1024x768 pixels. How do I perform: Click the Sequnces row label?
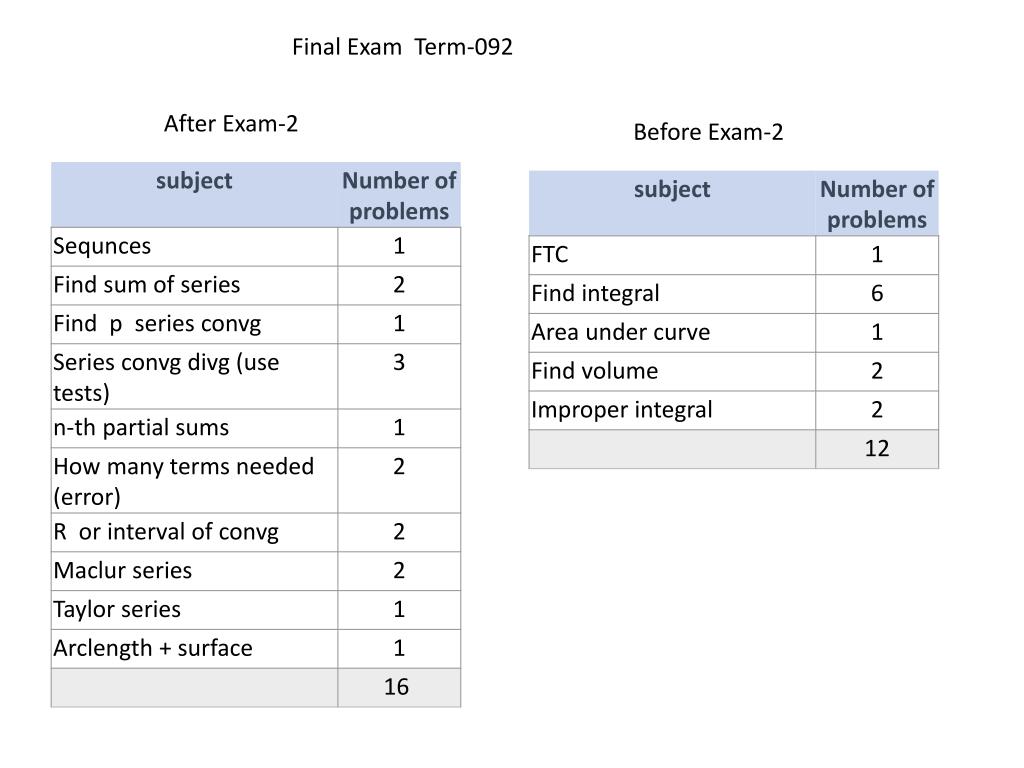point(195,246)
